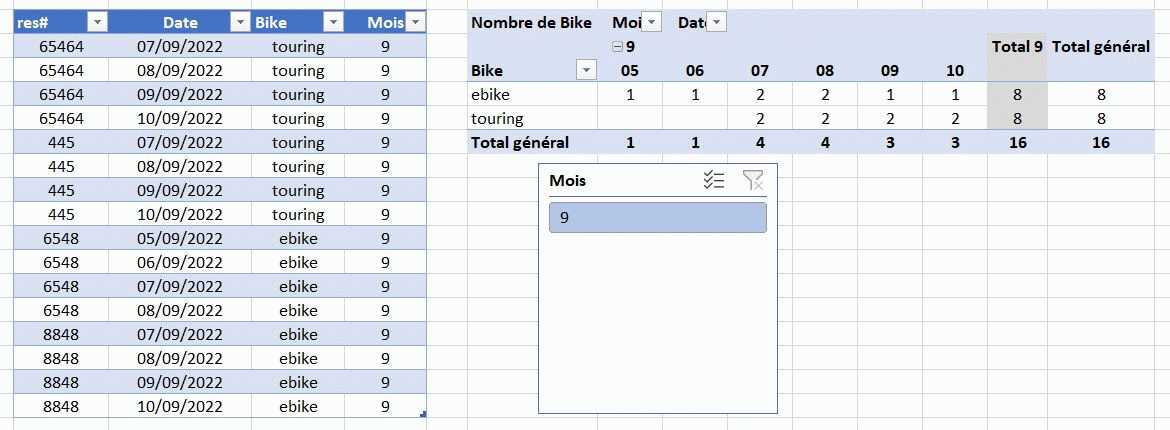1170x430 pixels.
Task: Click the ebike row label in pivot
Action: pos(490,94)
